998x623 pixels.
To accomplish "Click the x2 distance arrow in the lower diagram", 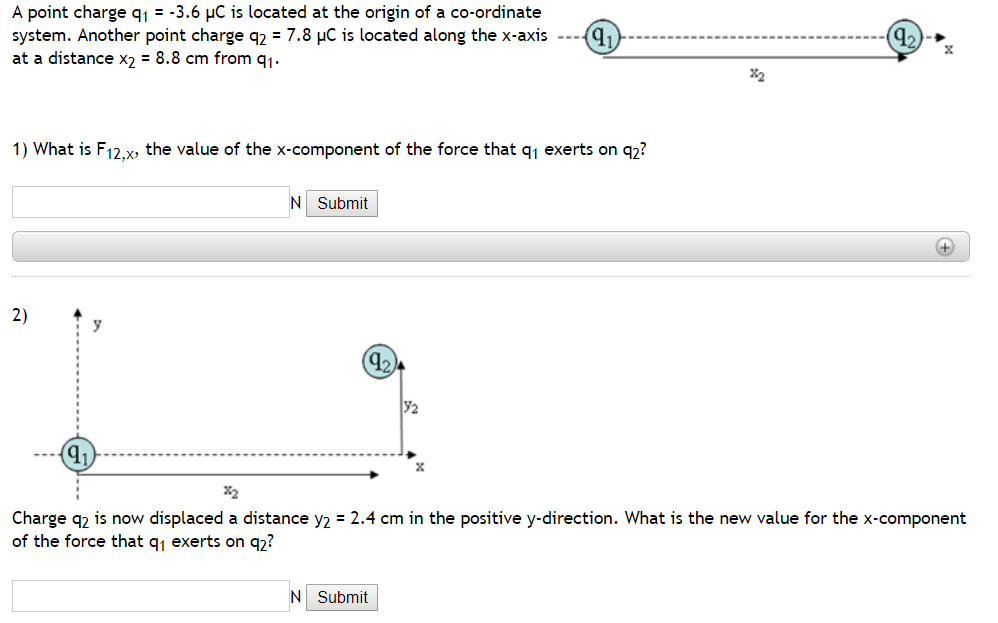I will pyautogui.click(x=230, y=475).
